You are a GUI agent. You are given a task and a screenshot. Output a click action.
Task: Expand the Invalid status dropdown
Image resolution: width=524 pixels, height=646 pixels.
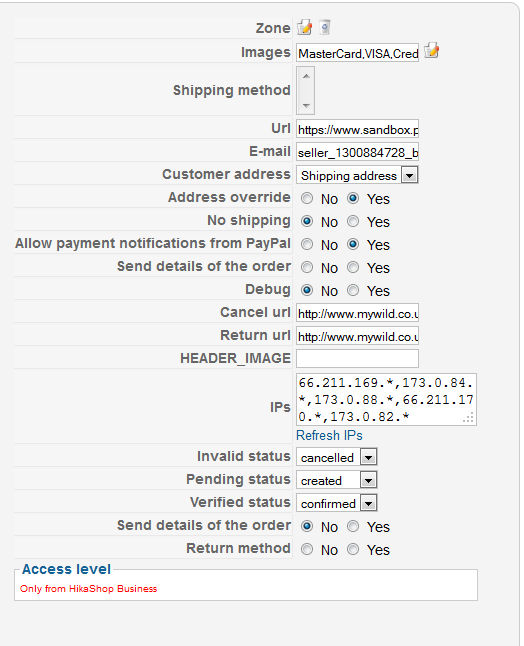[x=337, y=457]
